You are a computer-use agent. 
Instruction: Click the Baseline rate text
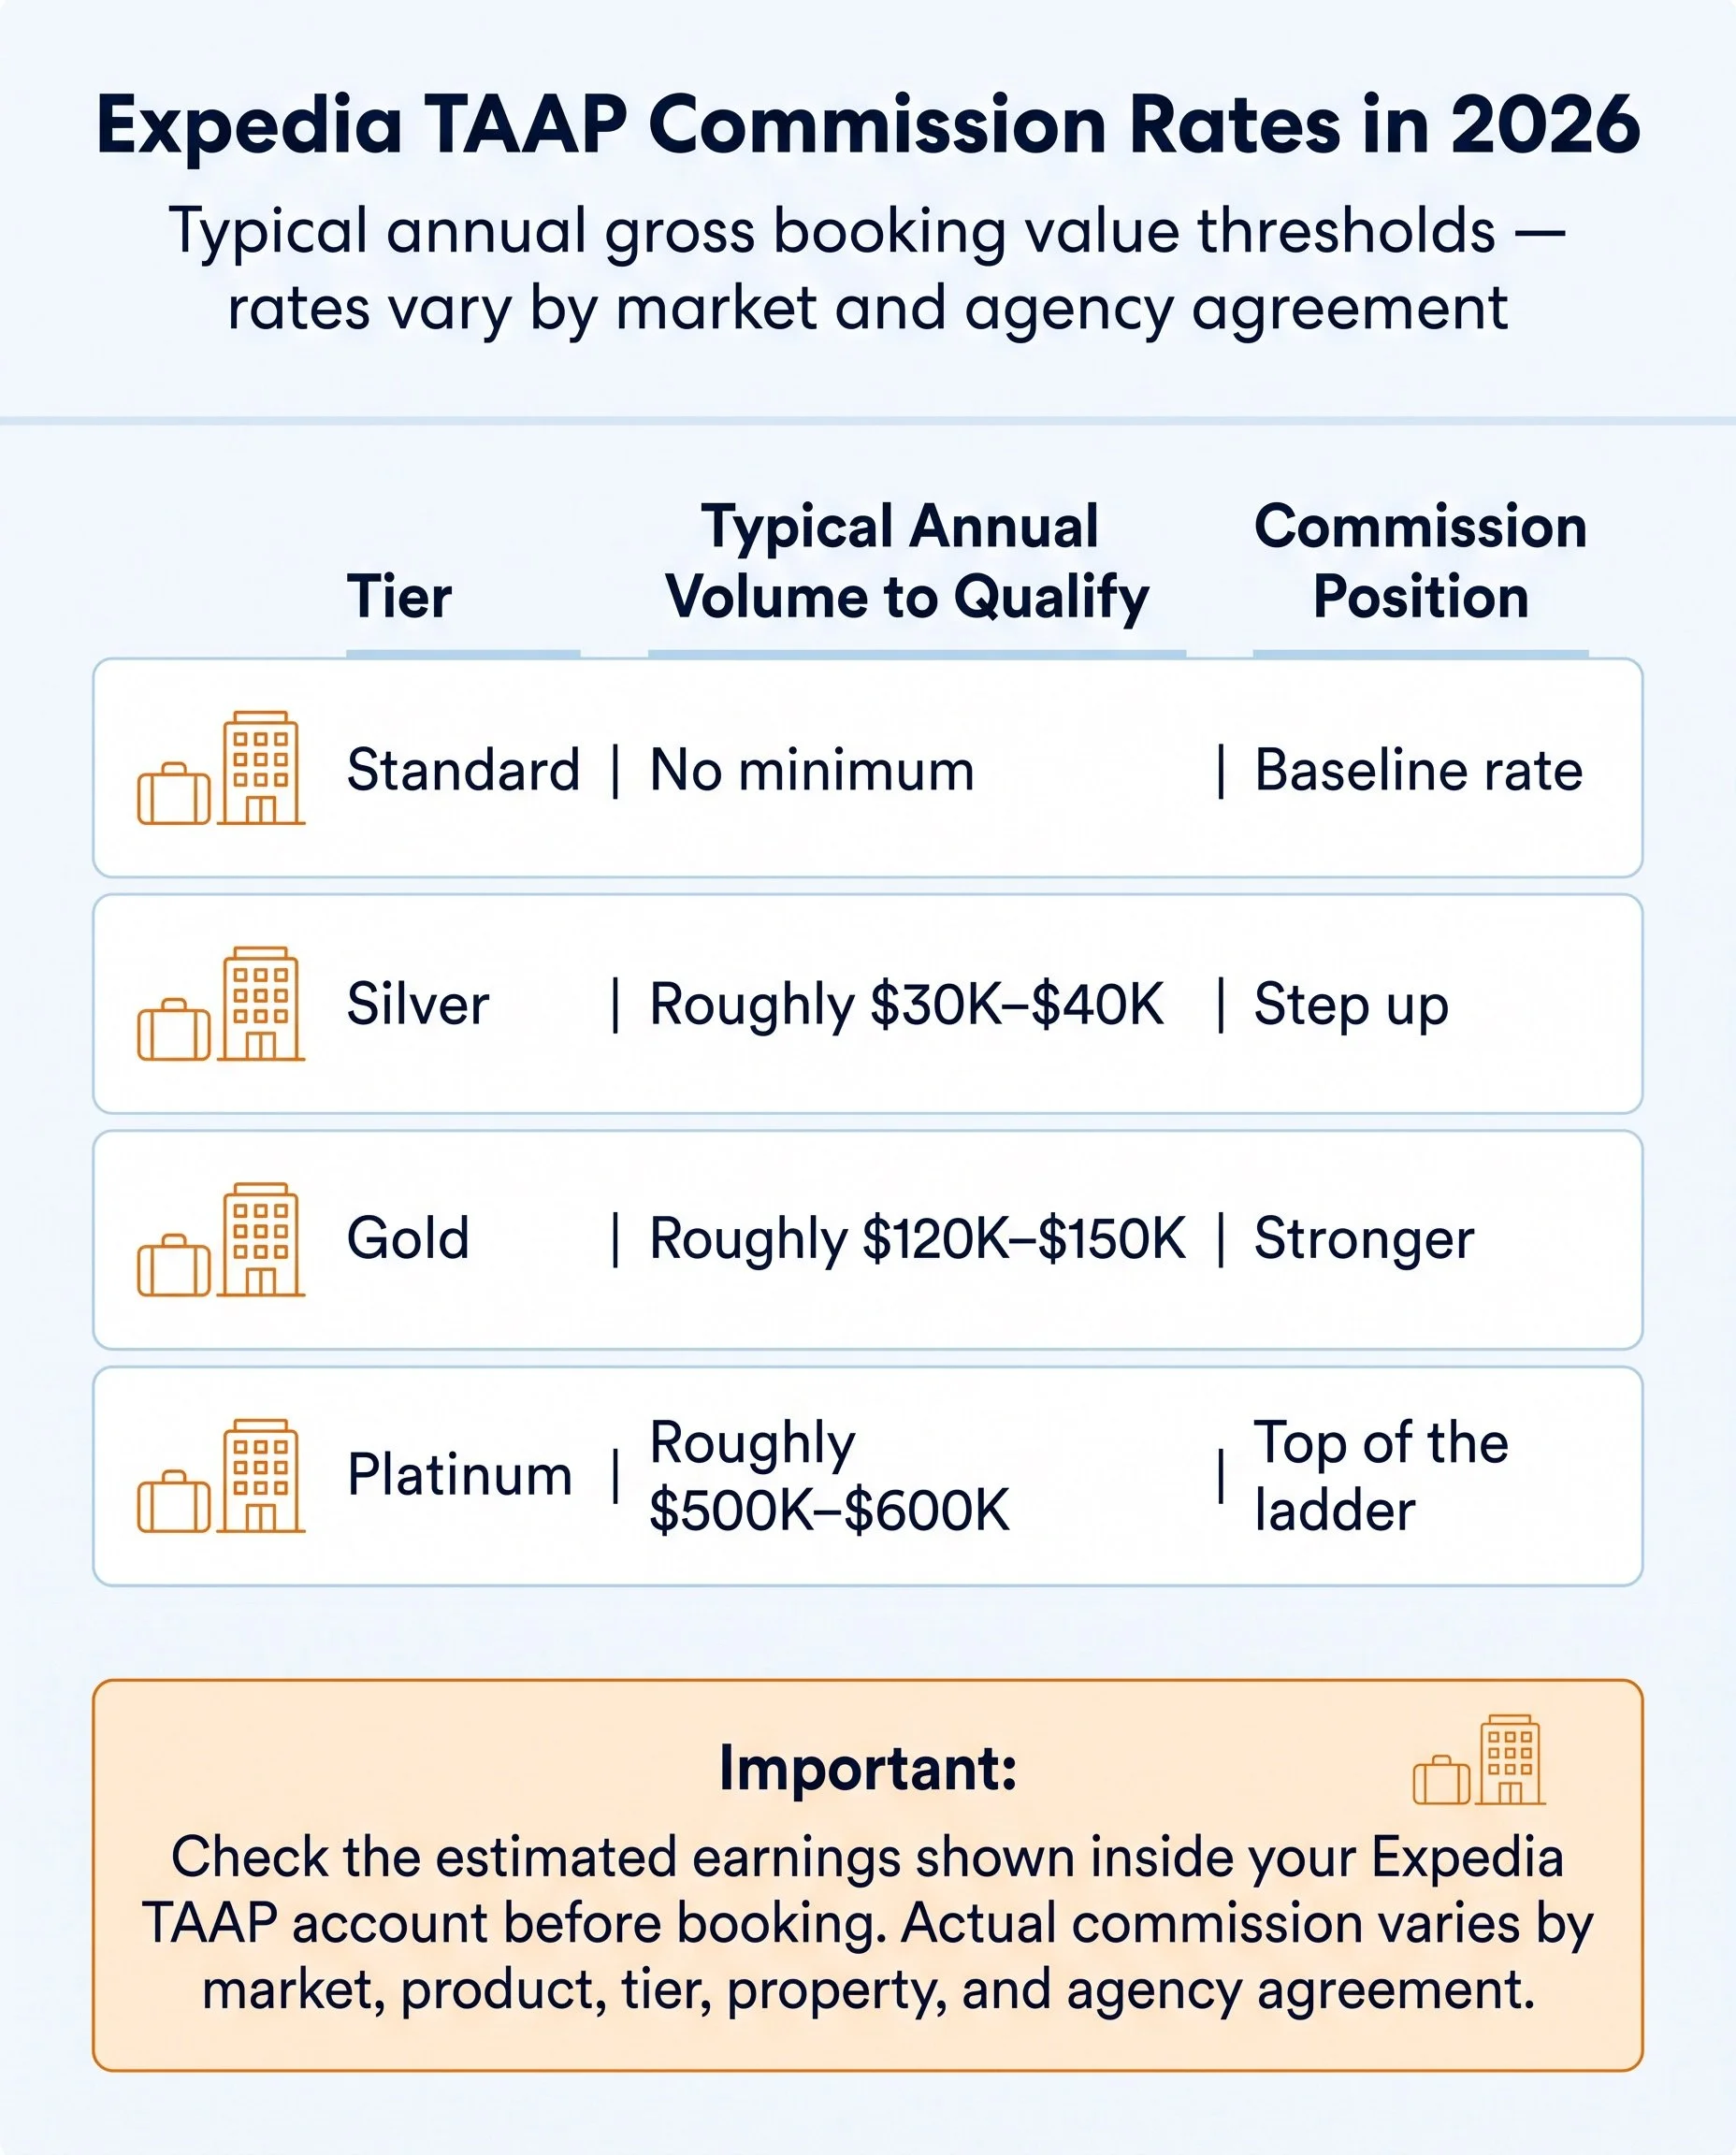1418,771
